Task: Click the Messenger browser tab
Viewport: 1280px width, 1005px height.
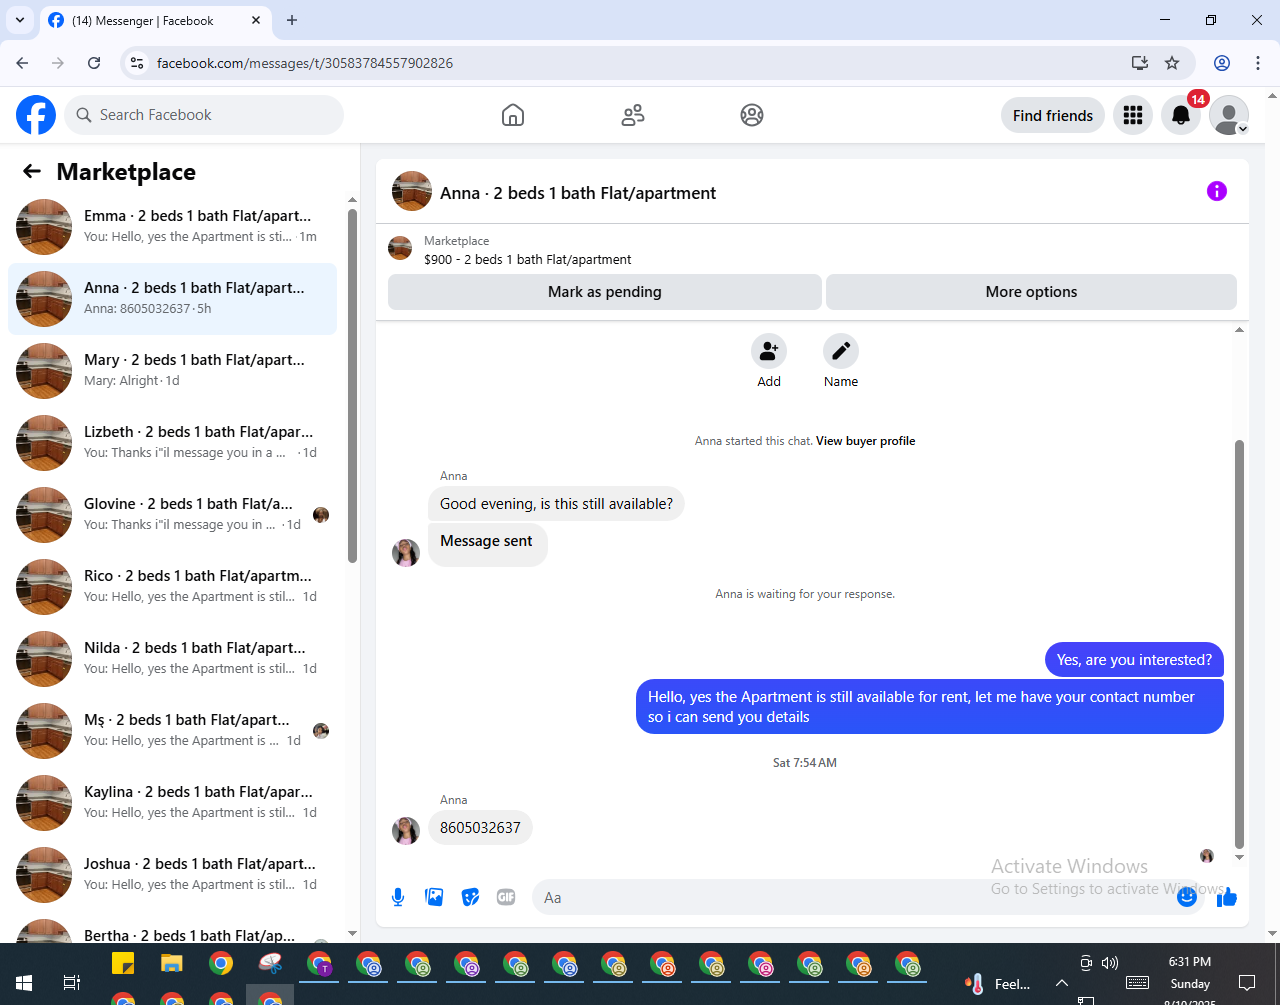Action: click(155, 20)
